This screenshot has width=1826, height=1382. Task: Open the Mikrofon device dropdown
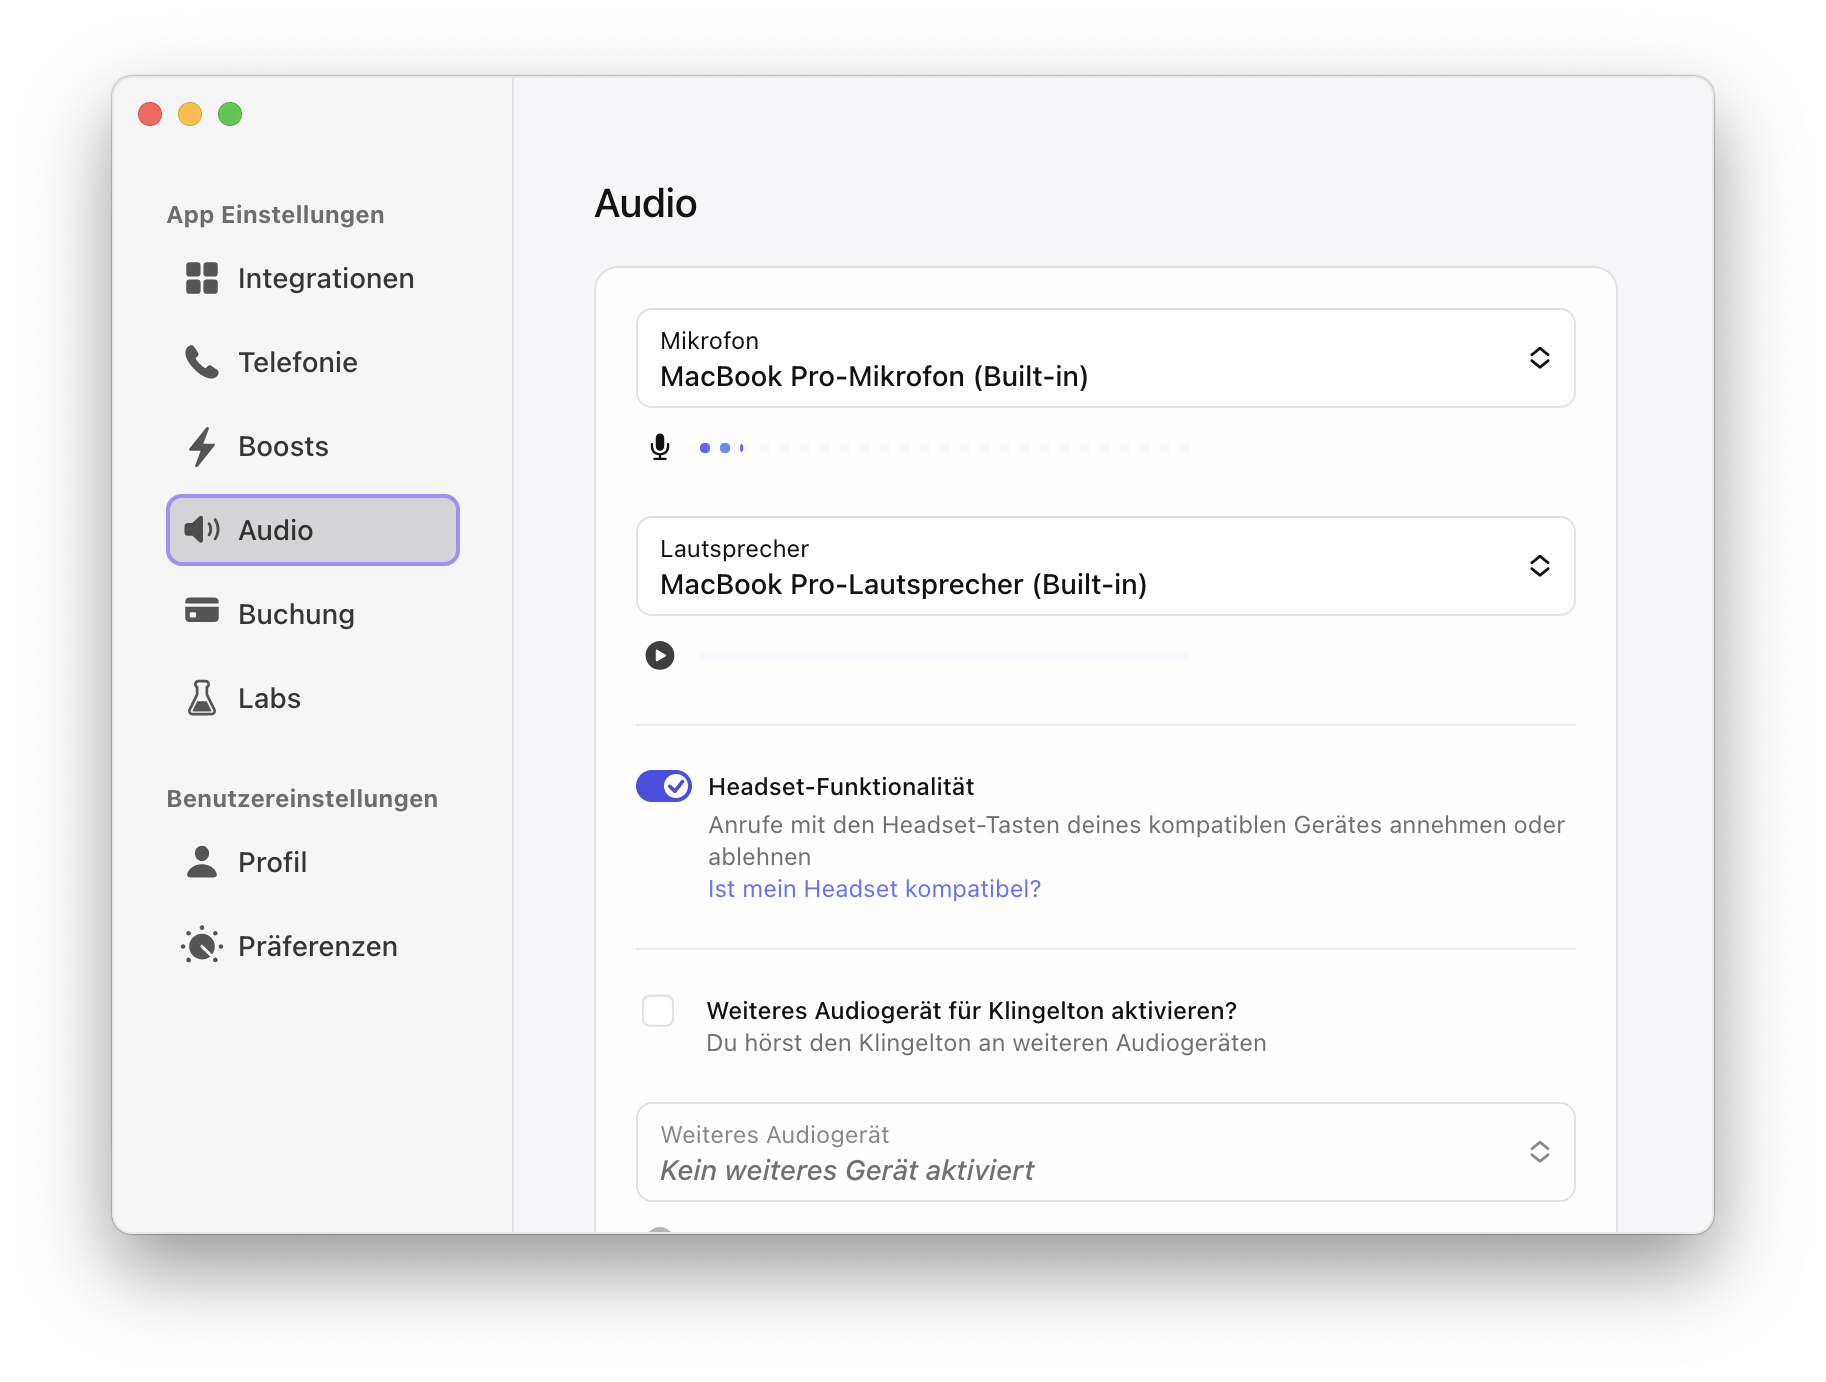(1106, 358)
